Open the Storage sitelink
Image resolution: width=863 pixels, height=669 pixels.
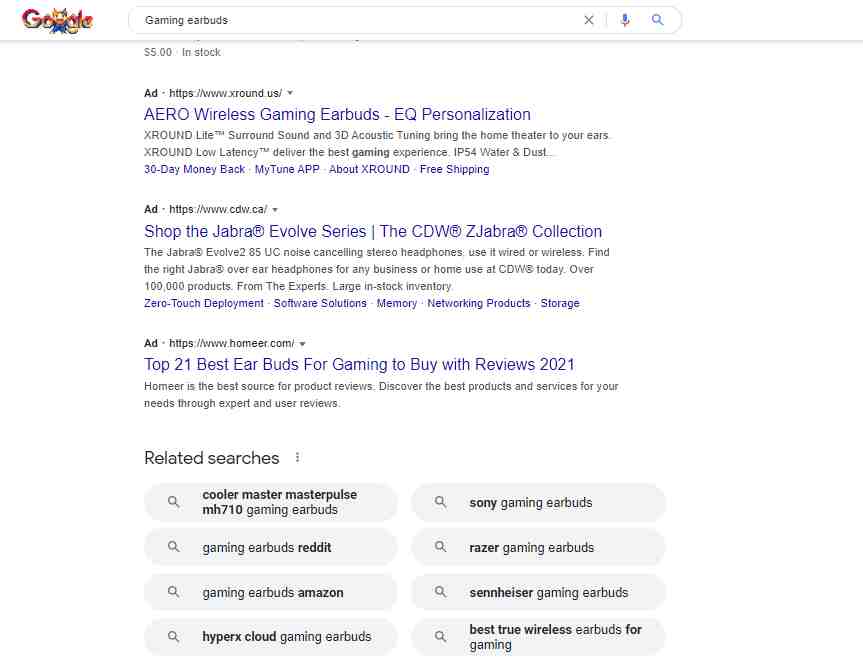click(x=560, y=303)
